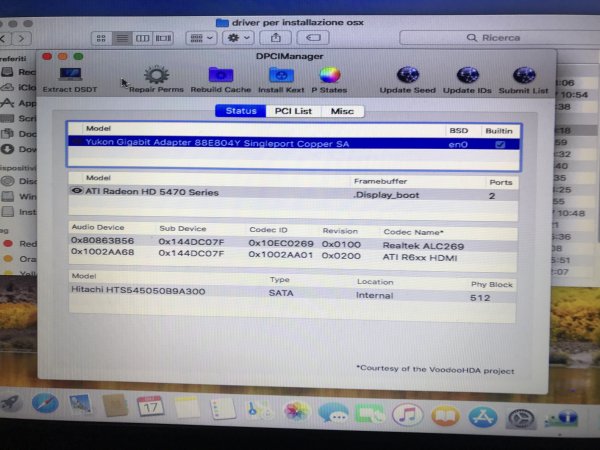Open iTunes from the Dock
The image size is (600, 450).
tap(408, 415)
